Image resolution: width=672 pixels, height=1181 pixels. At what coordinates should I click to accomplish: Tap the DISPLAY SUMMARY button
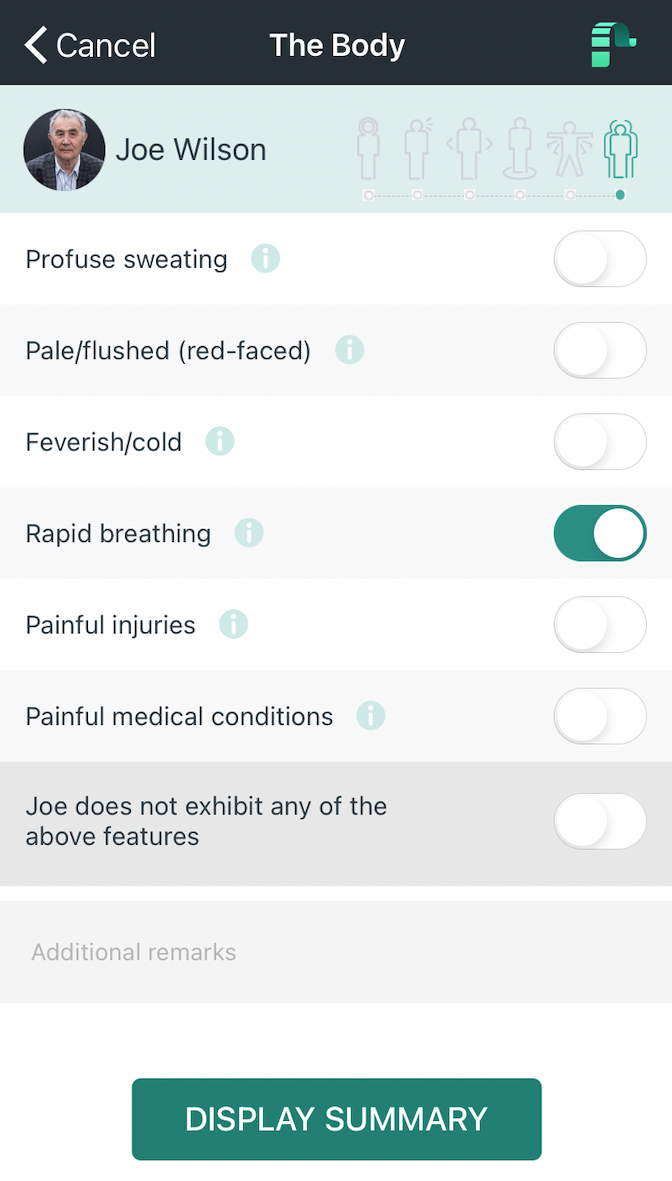click(x=337, y=1119)
